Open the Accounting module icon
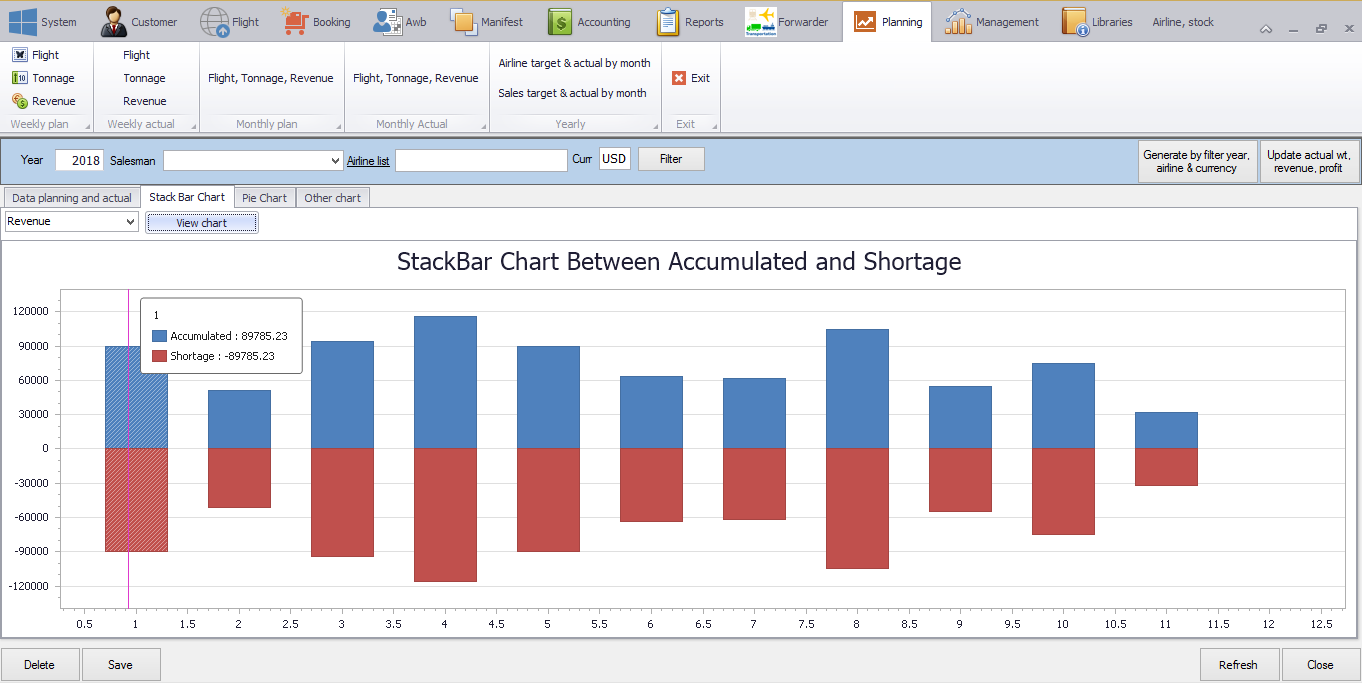Screen dimensions: 1362x683 point(560,22)
